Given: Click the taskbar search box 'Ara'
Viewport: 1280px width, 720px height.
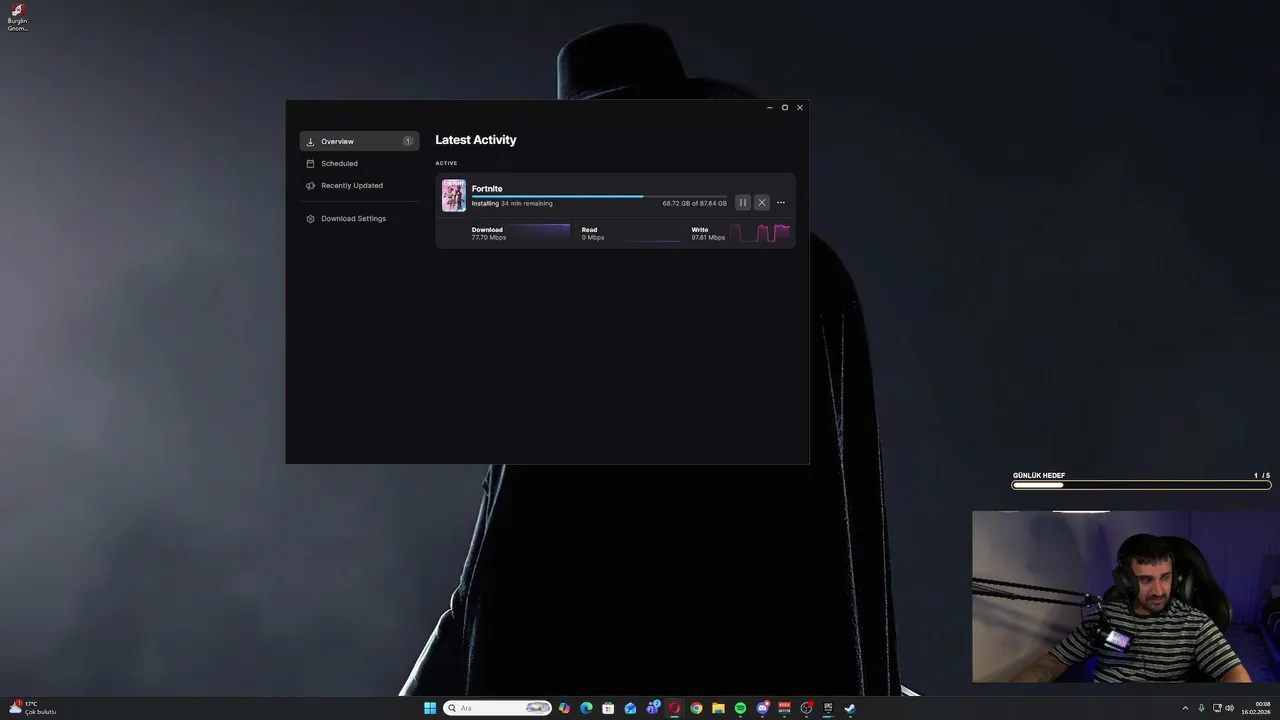Looking at the screenshot, I should [497, 708].
